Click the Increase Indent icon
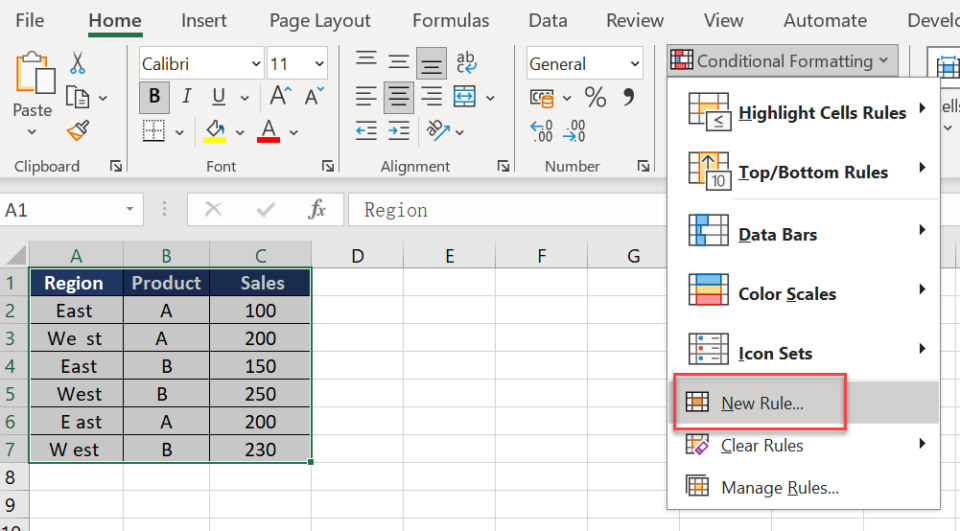This screenshot has height=531, width=960. [x=399, y=130]
